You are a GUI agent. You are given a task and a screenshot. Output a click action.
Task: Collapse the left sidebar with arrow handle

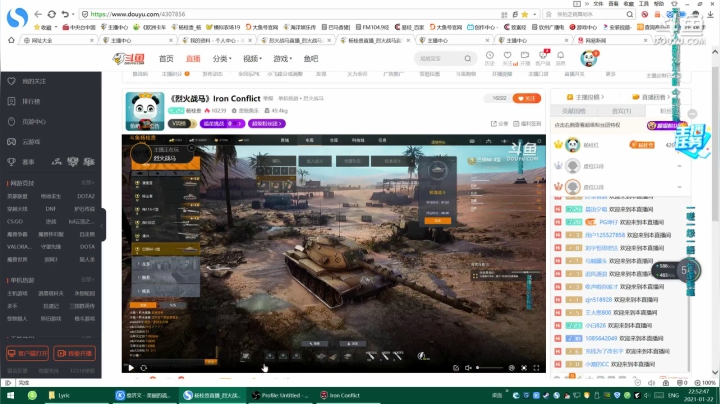pyautogui.click(x=103, y=225)
